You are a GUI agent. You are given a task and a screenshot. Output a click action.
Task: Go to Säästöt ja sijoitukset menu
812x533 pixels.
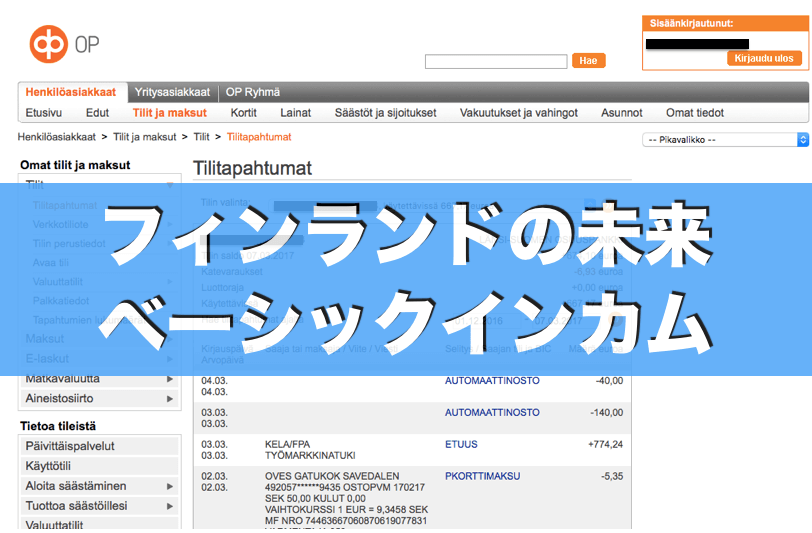click(x=385, y=113)
